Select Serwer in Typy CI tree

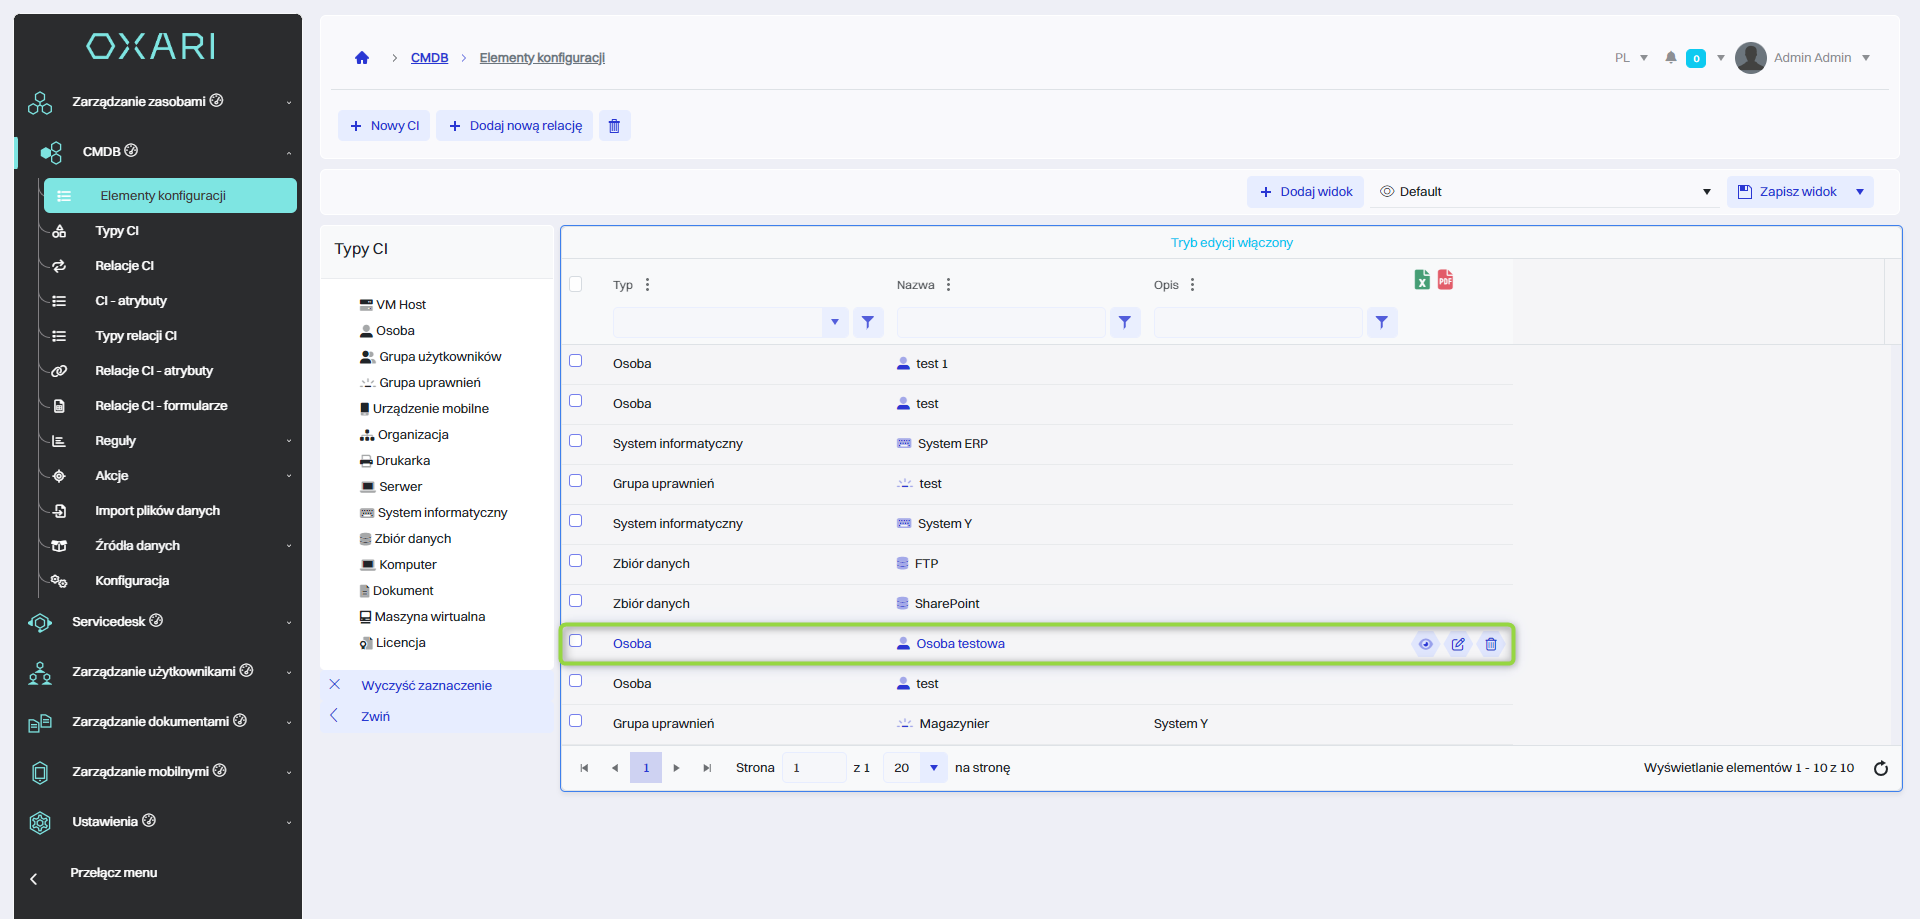click(x=400, y=487)
